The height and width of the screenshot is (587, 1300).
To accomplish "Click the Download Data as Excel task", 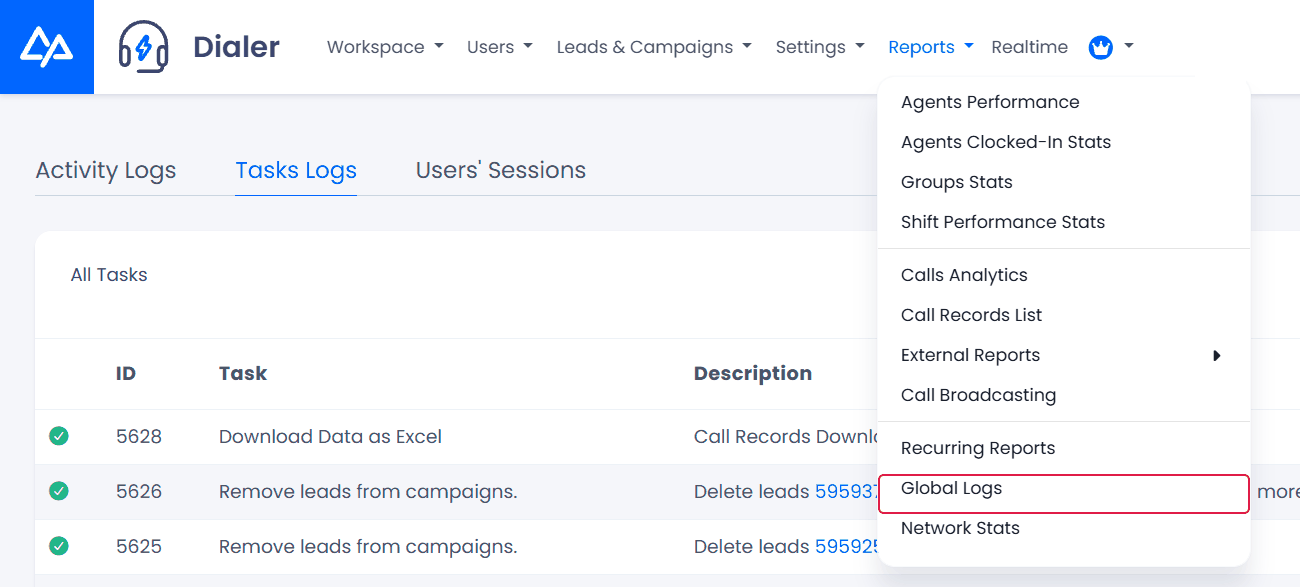I will point(330,436).
